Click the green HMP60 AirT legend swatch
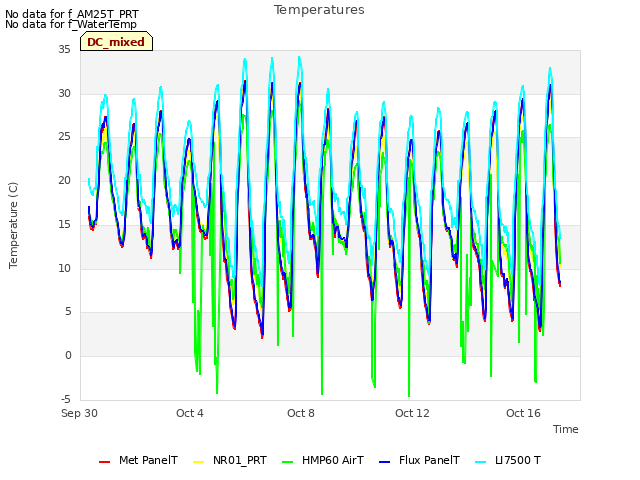 tap(288, 462)
